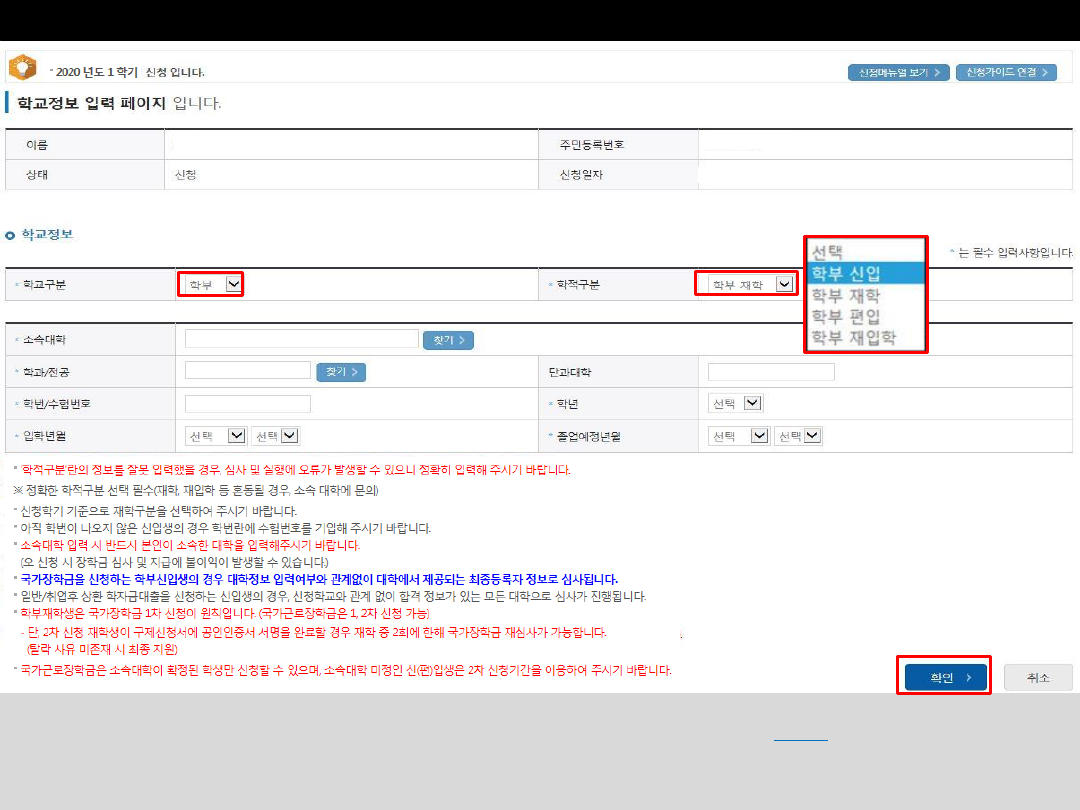
Task: Click the orange lightbulb icon beside the semester notice
Action: point(22,68)
